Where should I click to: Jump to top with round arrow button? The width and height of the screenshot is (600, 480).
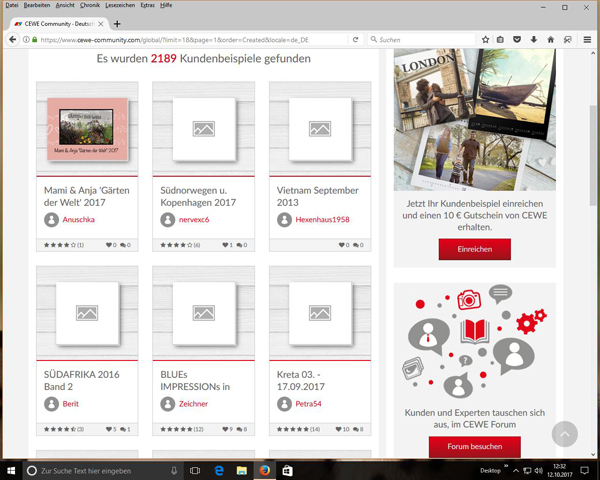(x=564, y=434)
